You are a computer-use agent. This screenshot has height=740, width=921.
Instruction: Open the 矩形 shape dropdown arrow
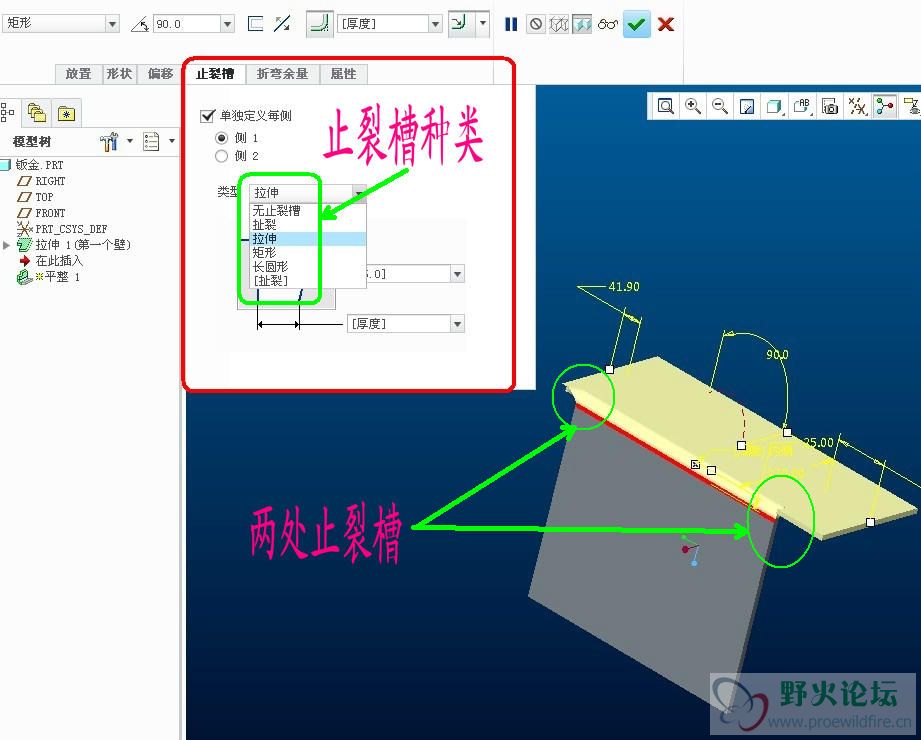coord(112,24)
